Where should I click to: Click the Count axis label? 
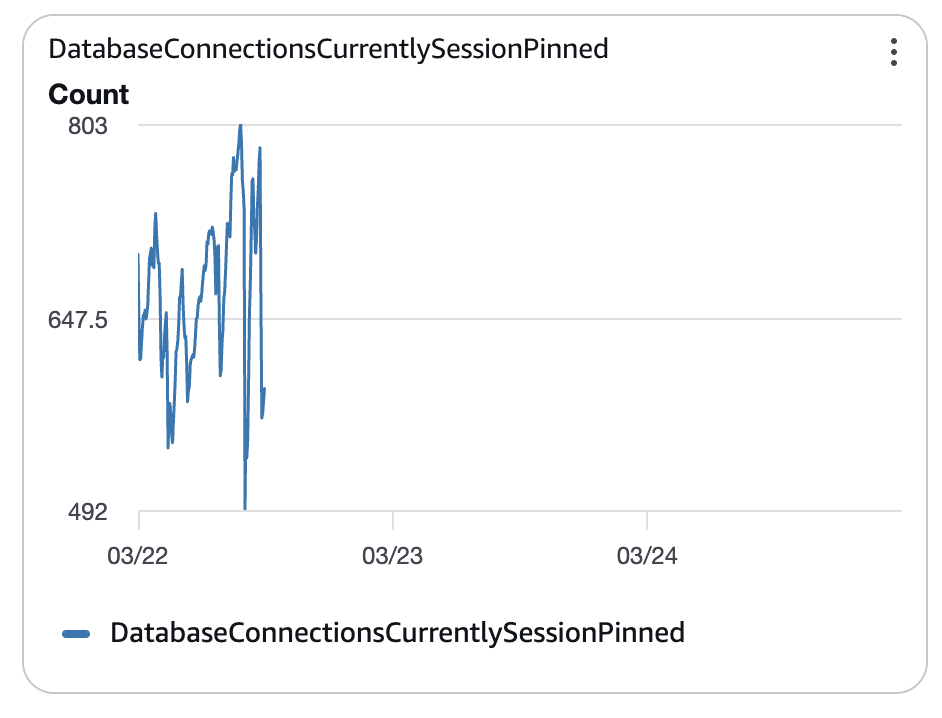pos(88,94)
